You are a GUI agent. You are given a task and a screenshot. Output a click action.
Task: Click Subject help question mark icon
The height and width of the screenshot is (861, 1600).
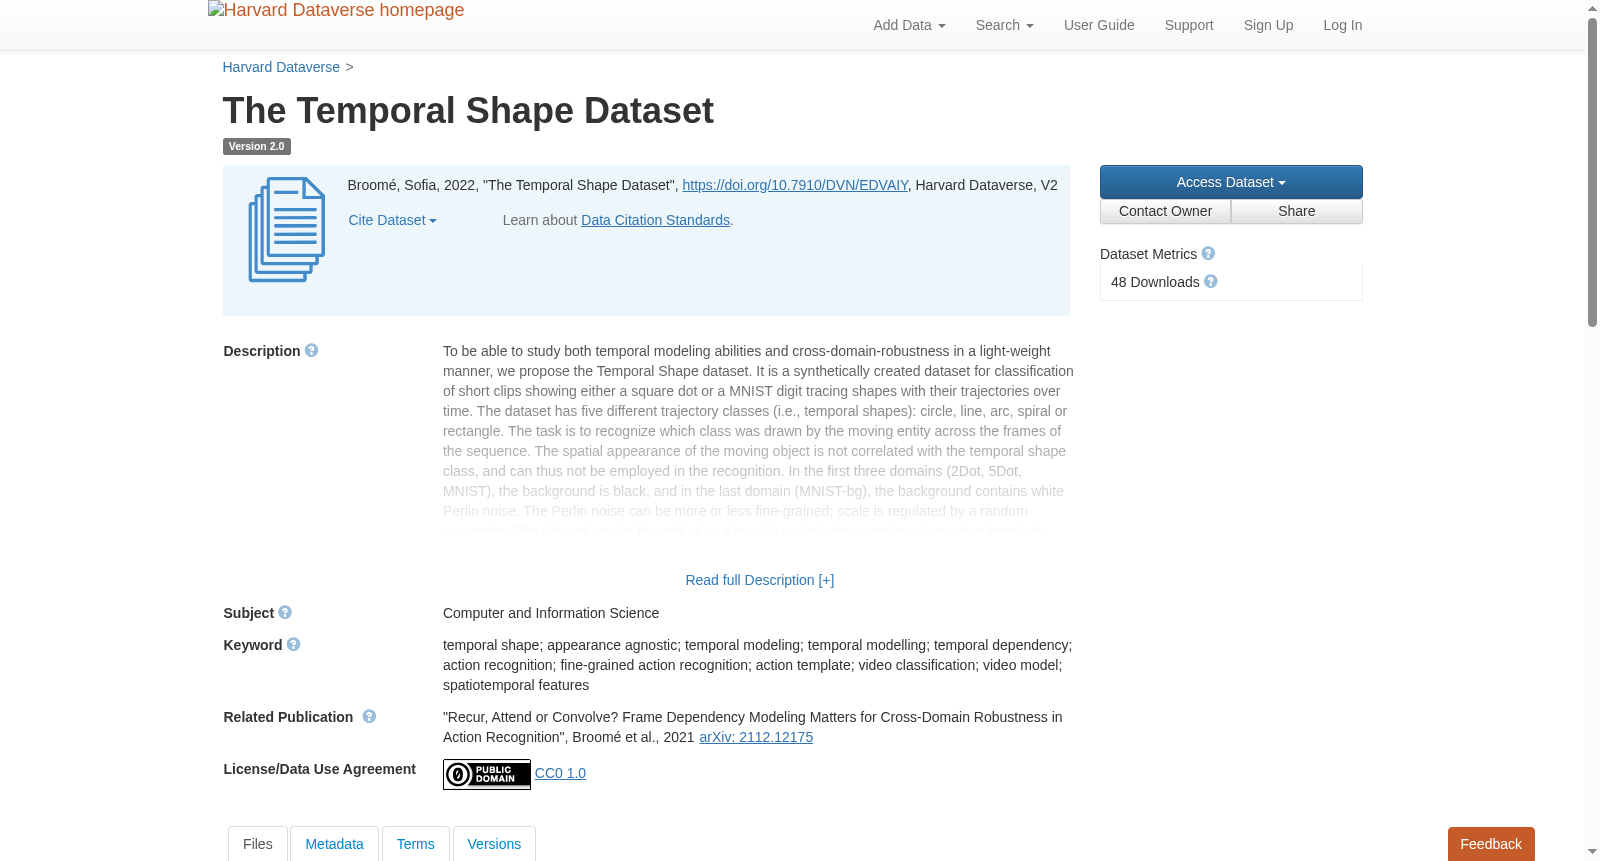point(285,613)
